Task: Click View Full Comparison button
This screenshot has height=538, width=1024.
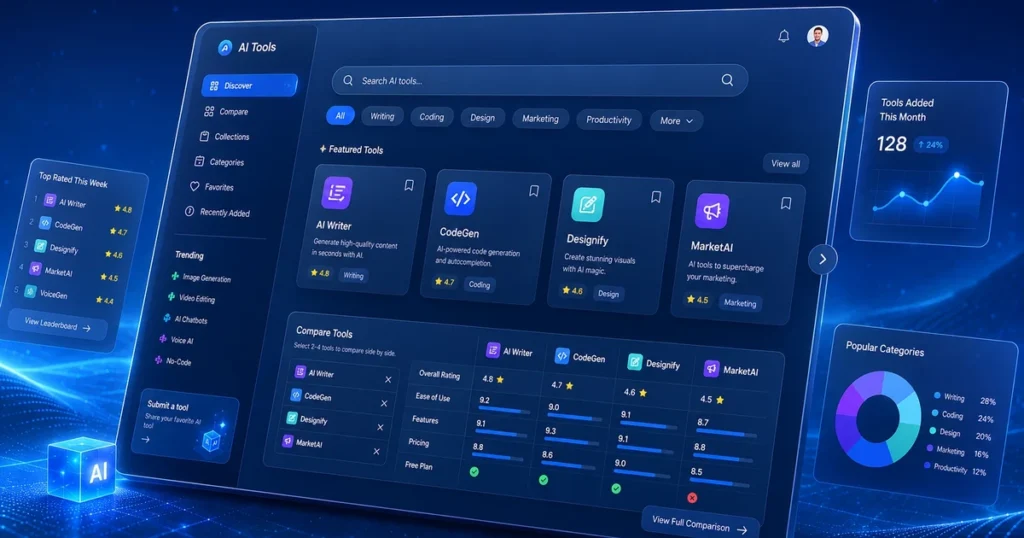Action: [x=700, y=525]
